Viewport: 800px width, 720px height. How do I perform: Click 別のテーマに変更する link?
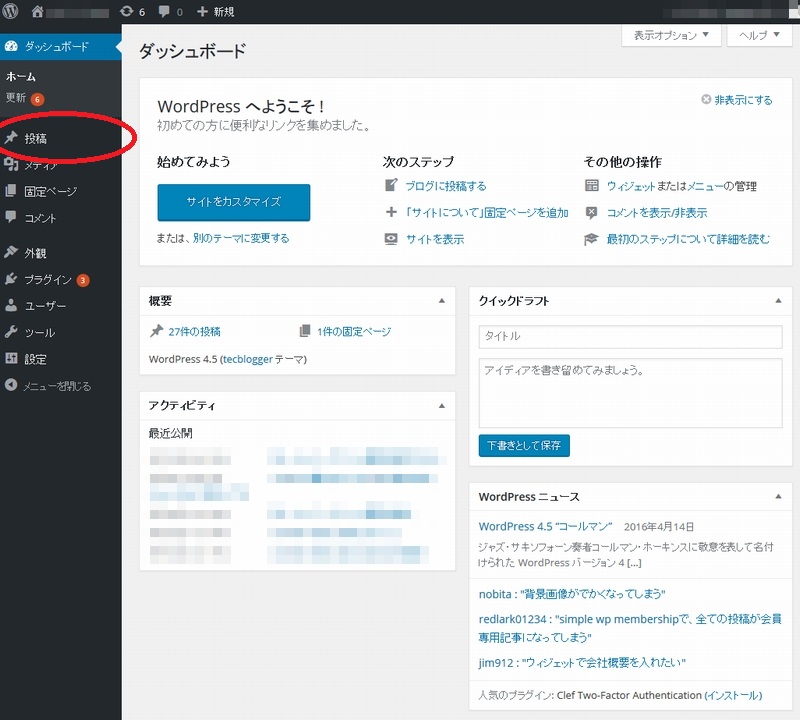241,238
